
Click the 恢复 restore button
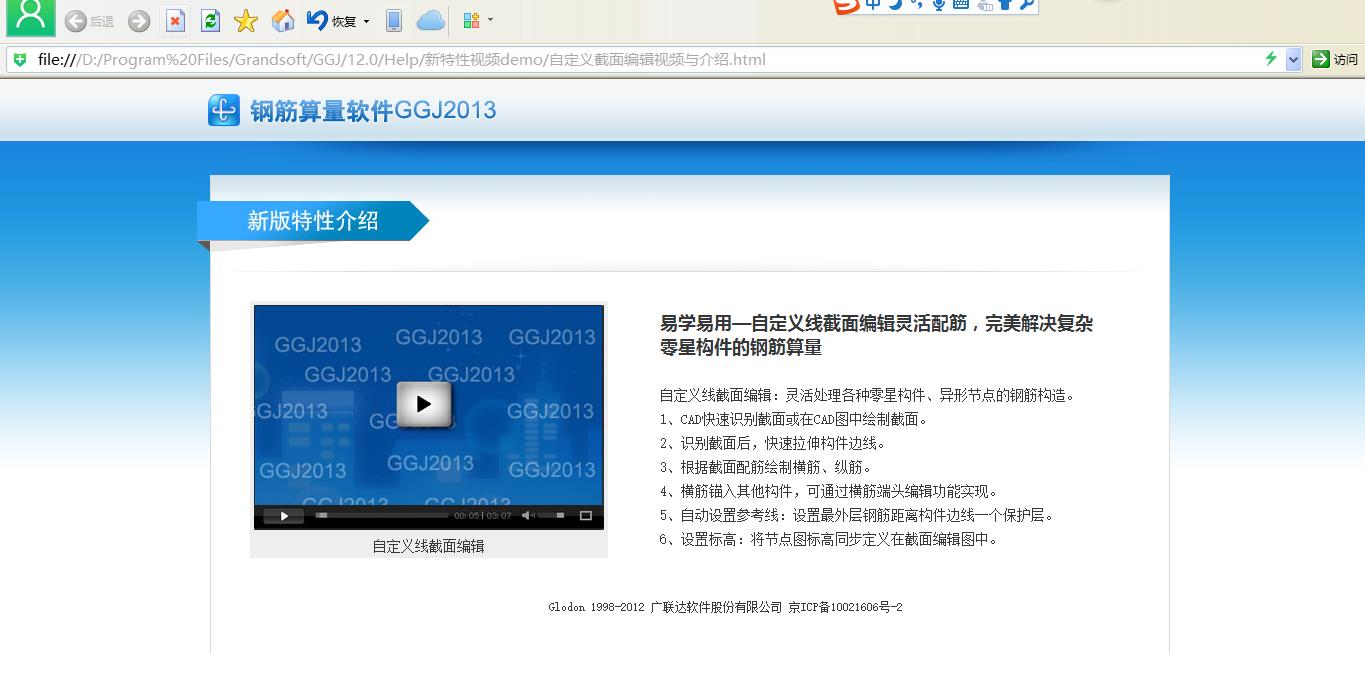[331, 21]
